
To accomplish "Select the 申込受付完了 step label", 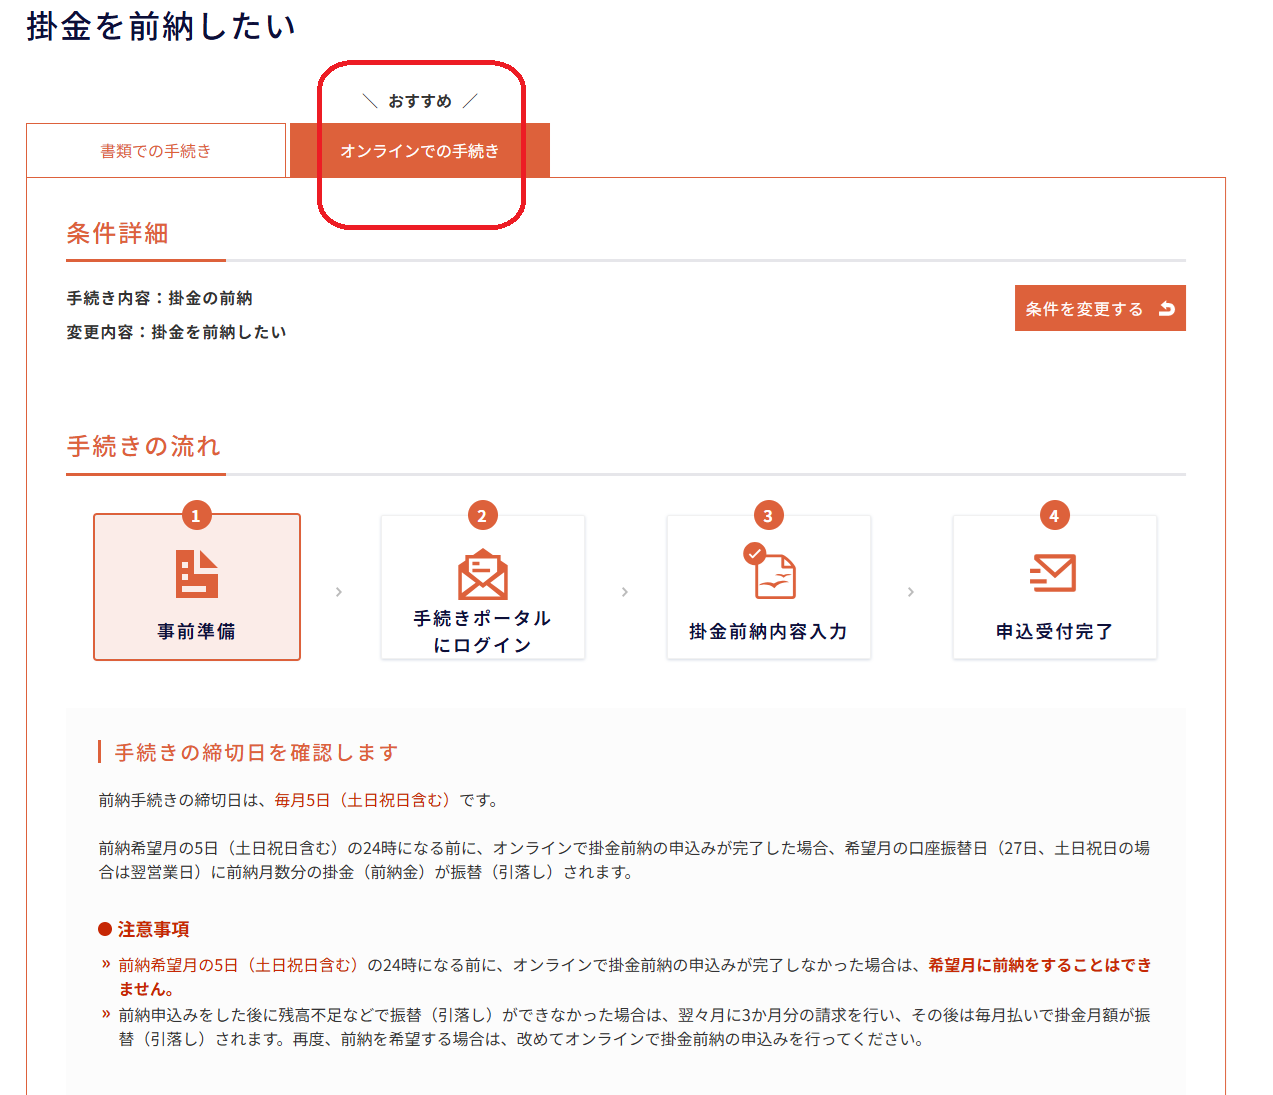I will pos(1054,631).
